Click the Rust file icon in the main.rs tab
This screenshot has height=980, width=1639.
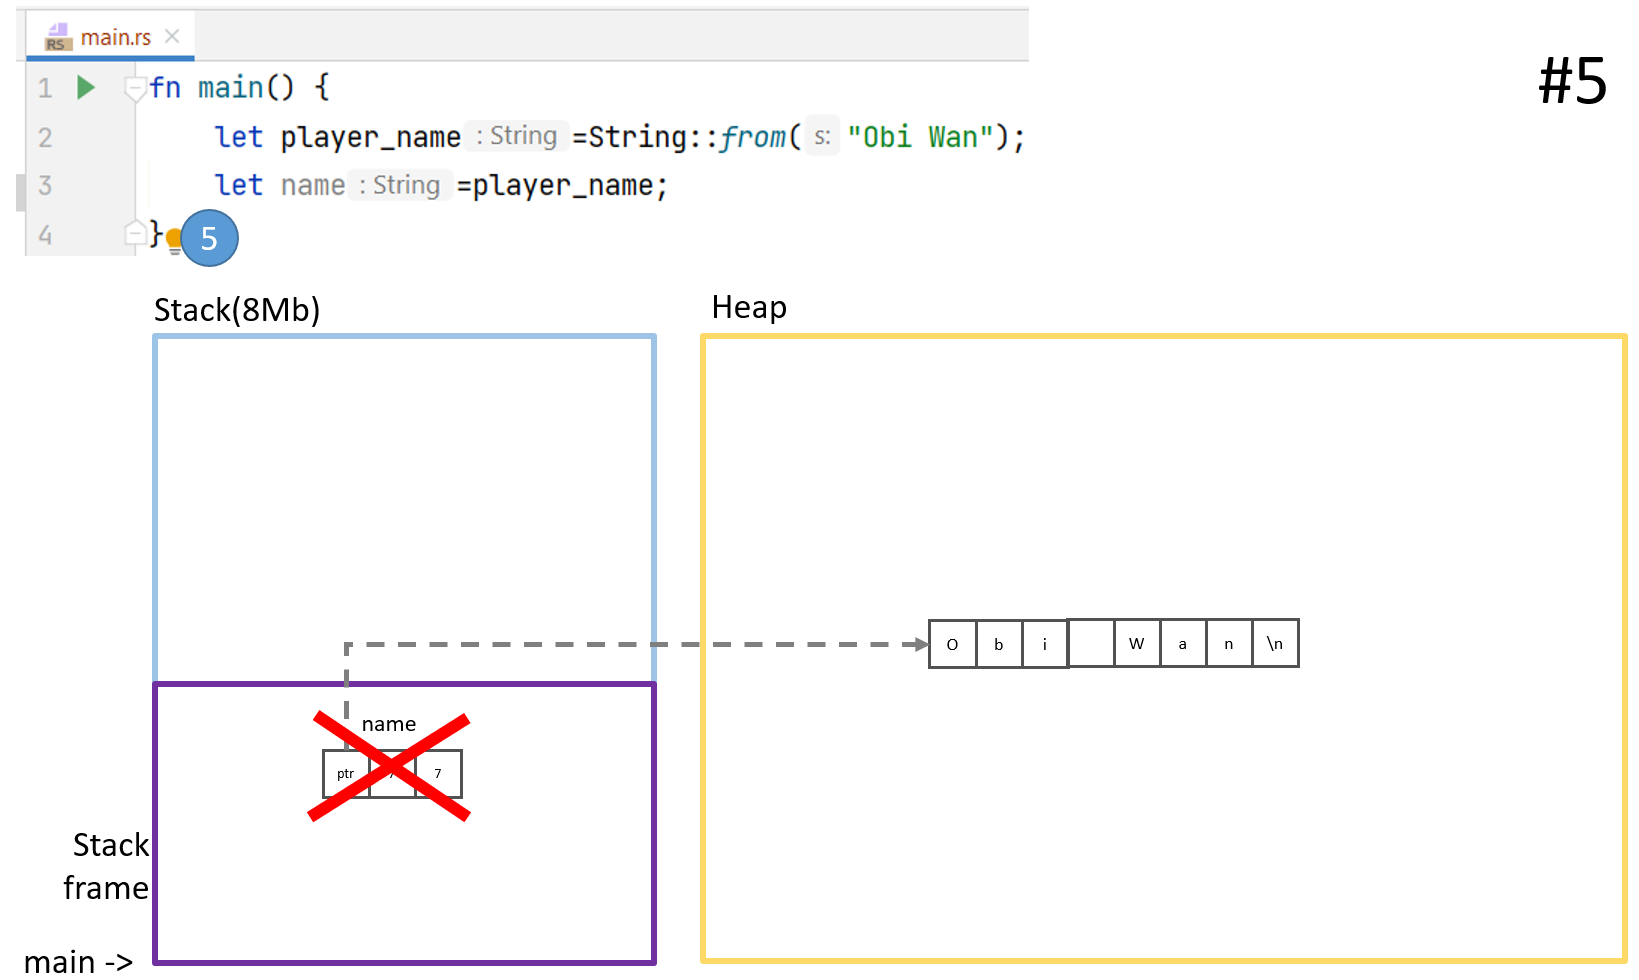coord(57,37)
